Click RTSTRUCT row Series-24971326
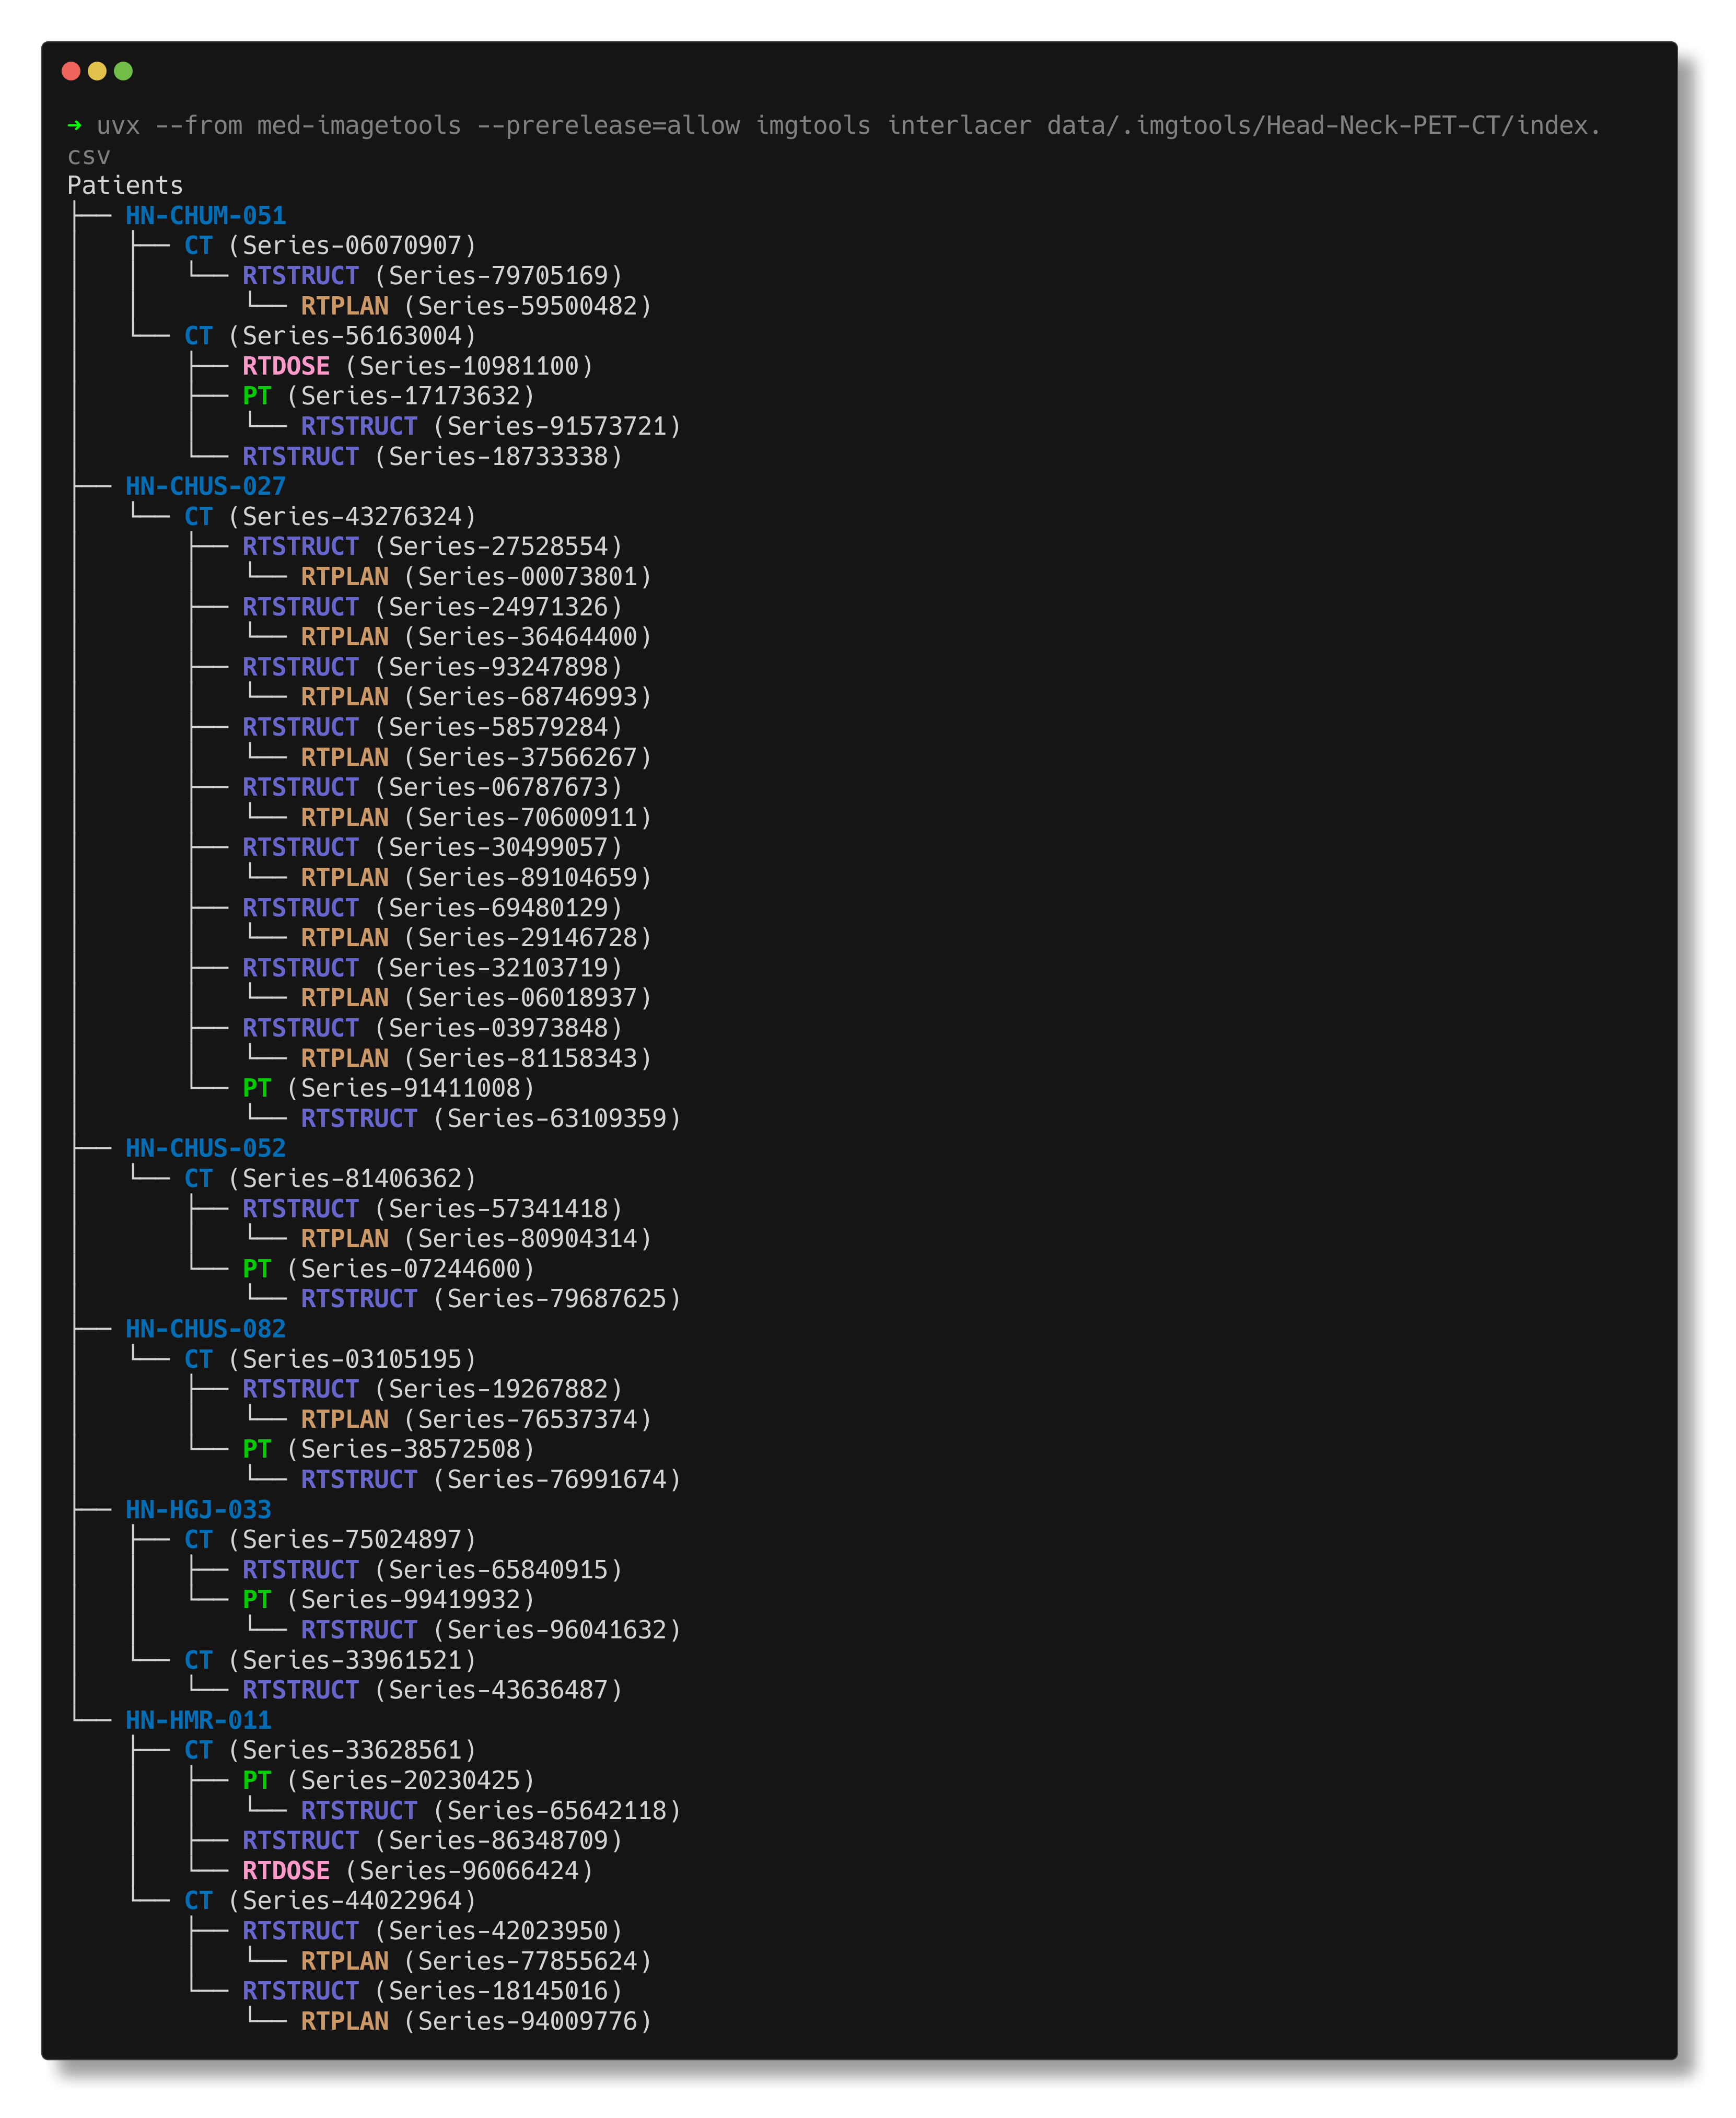This screenshot has width=1736, height=2118. [x=433, y=607]
